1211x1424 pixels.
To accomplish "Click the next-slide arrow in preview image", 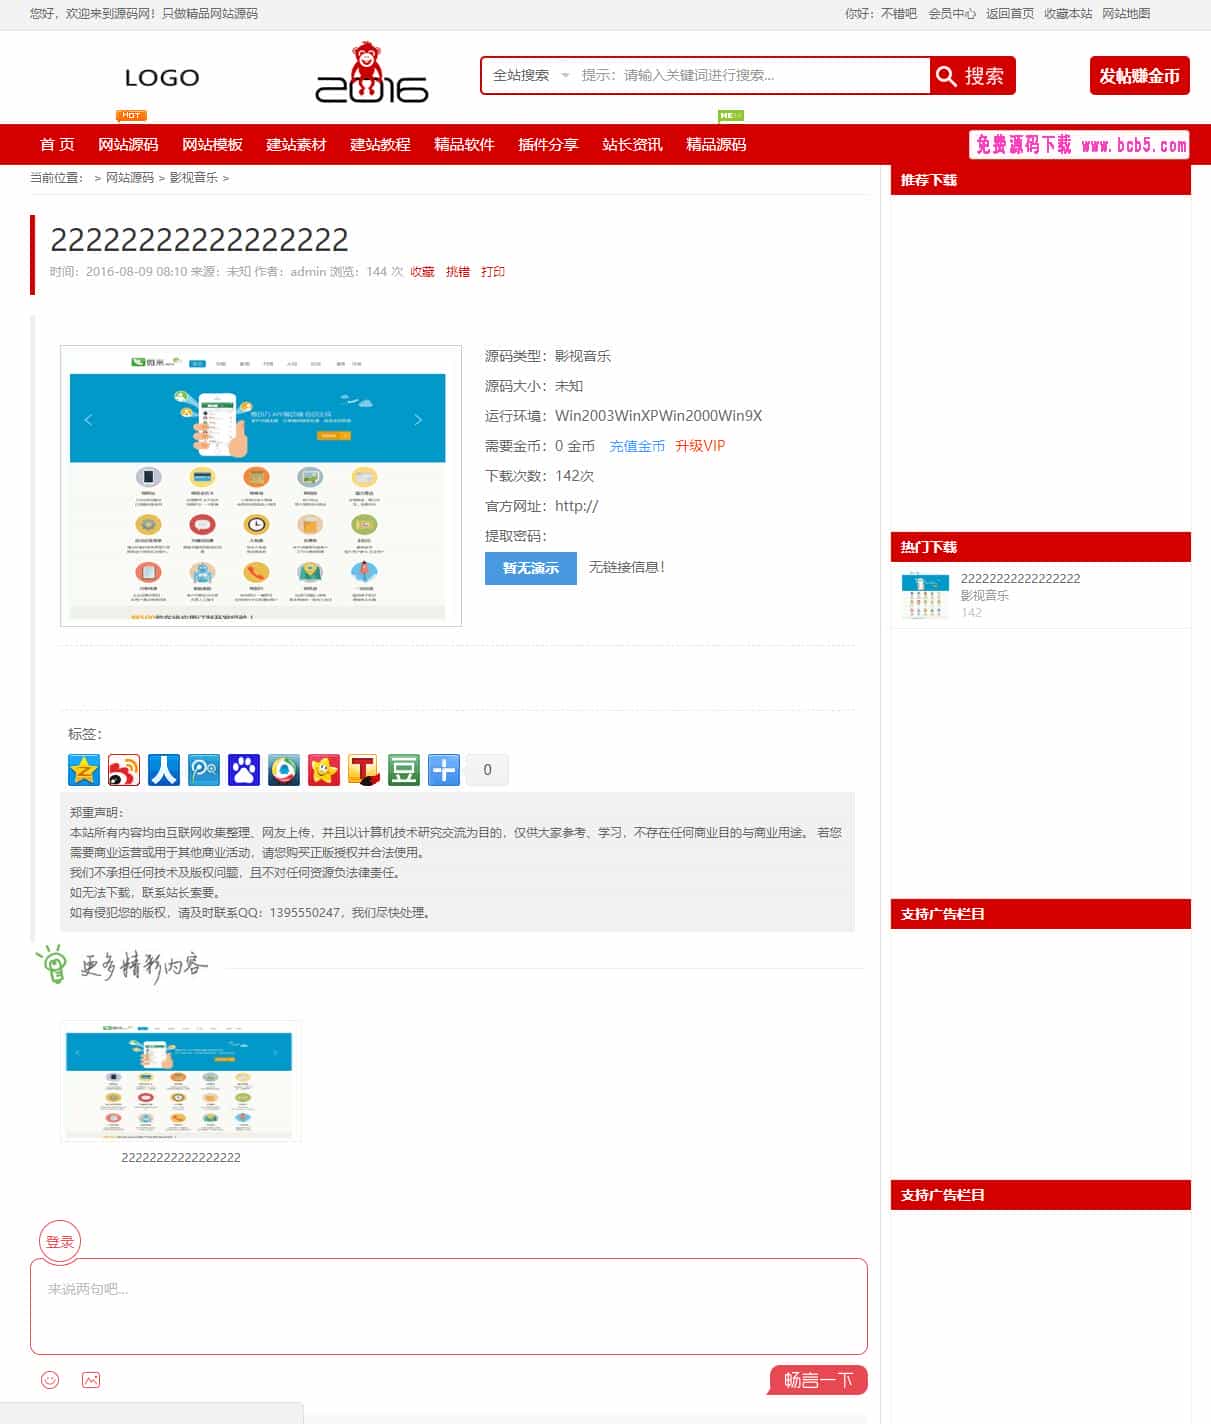I will [x=418, y=419].
